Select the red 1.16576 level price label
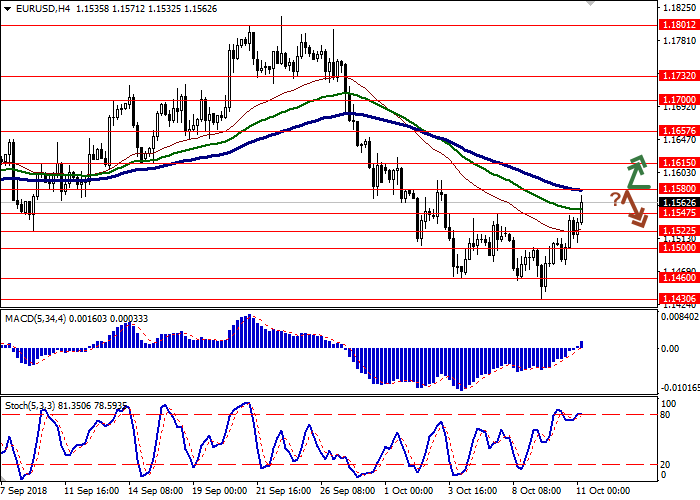 click(679, 131)
